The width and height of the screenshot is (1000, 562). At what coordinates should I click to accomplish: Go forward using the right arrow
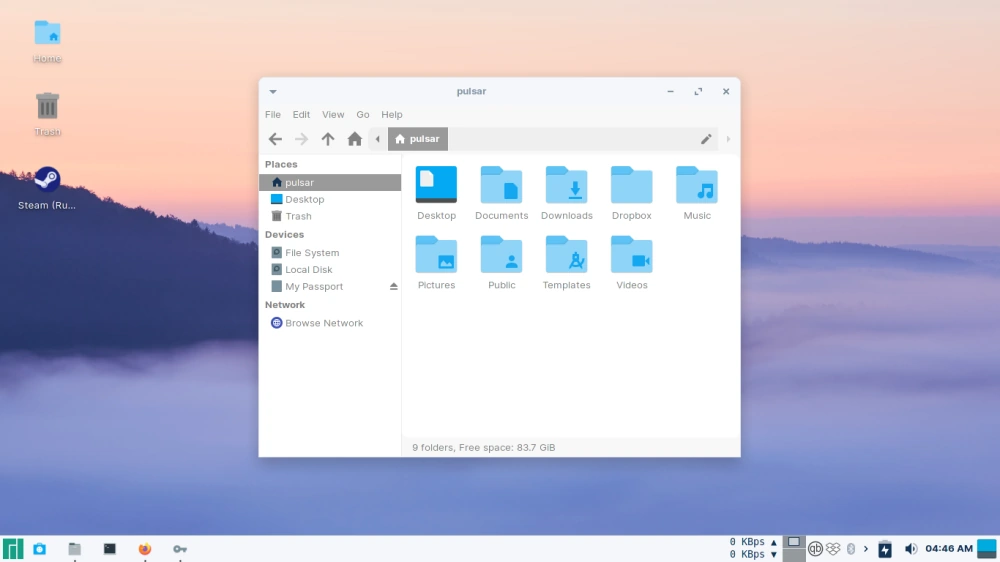(x=301, y=139)
